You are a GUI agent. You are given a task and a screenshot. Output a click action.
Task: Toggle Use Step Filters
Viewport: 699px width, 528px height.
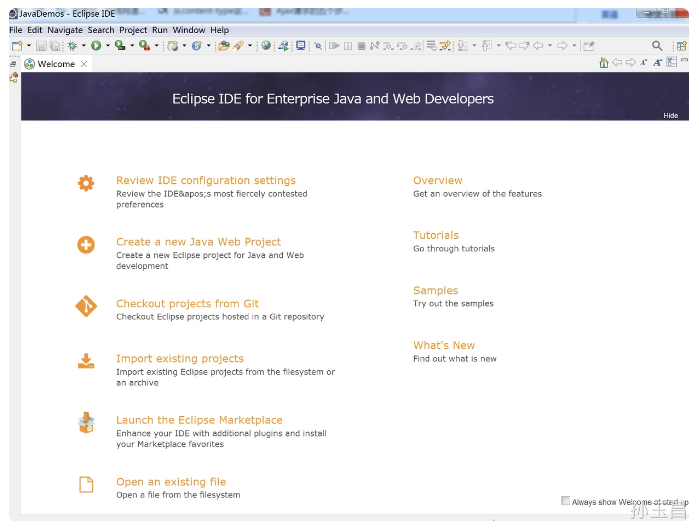[x=445, y=46]
